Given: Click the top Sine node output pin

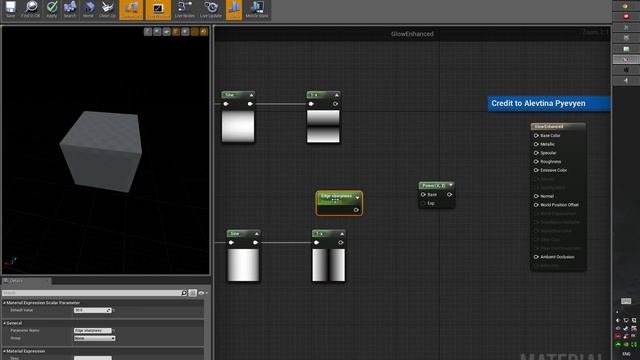Looking at the screenshot, I should (250, 104).
